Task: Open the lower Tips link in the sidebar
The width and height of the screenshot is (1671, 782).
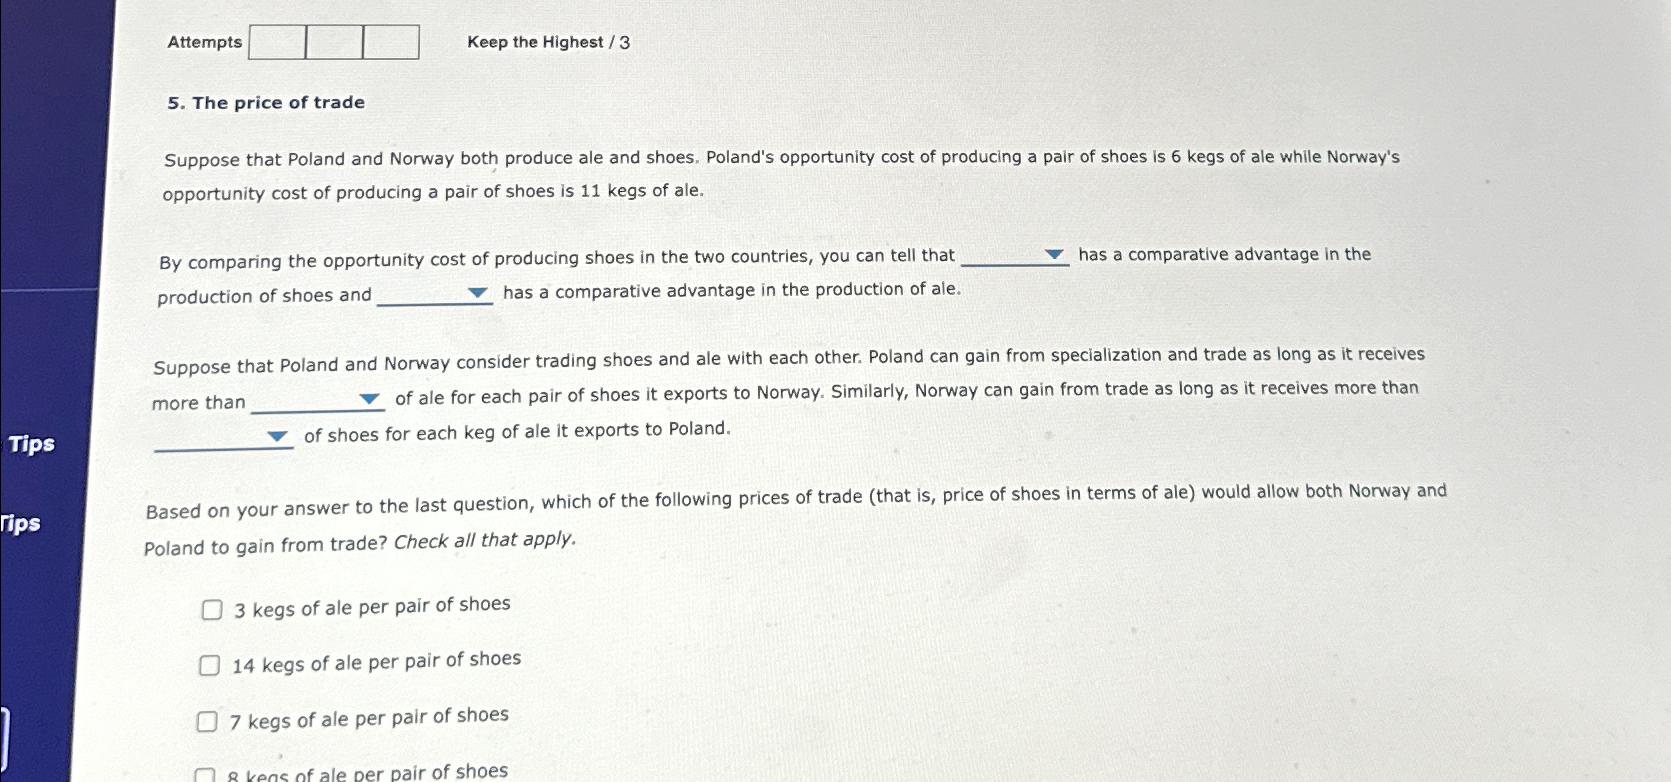Action: 20,525
